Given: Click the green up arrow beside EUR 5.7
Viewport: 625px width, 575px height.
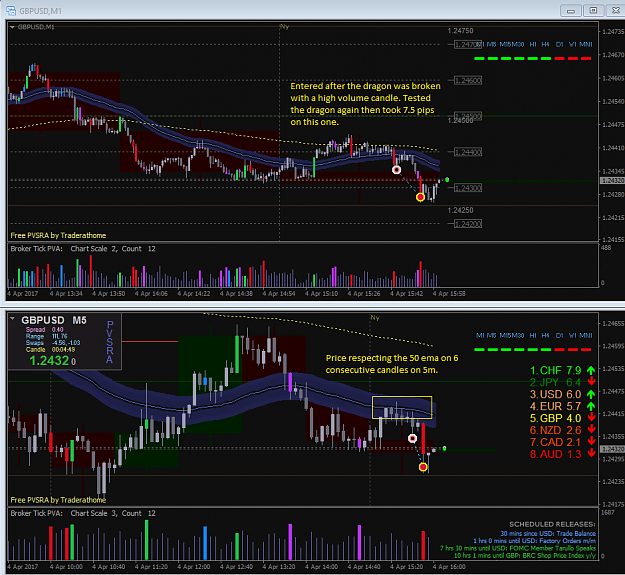Looking at the screenshot, I should pyautogui.click(x=591, y=406).
